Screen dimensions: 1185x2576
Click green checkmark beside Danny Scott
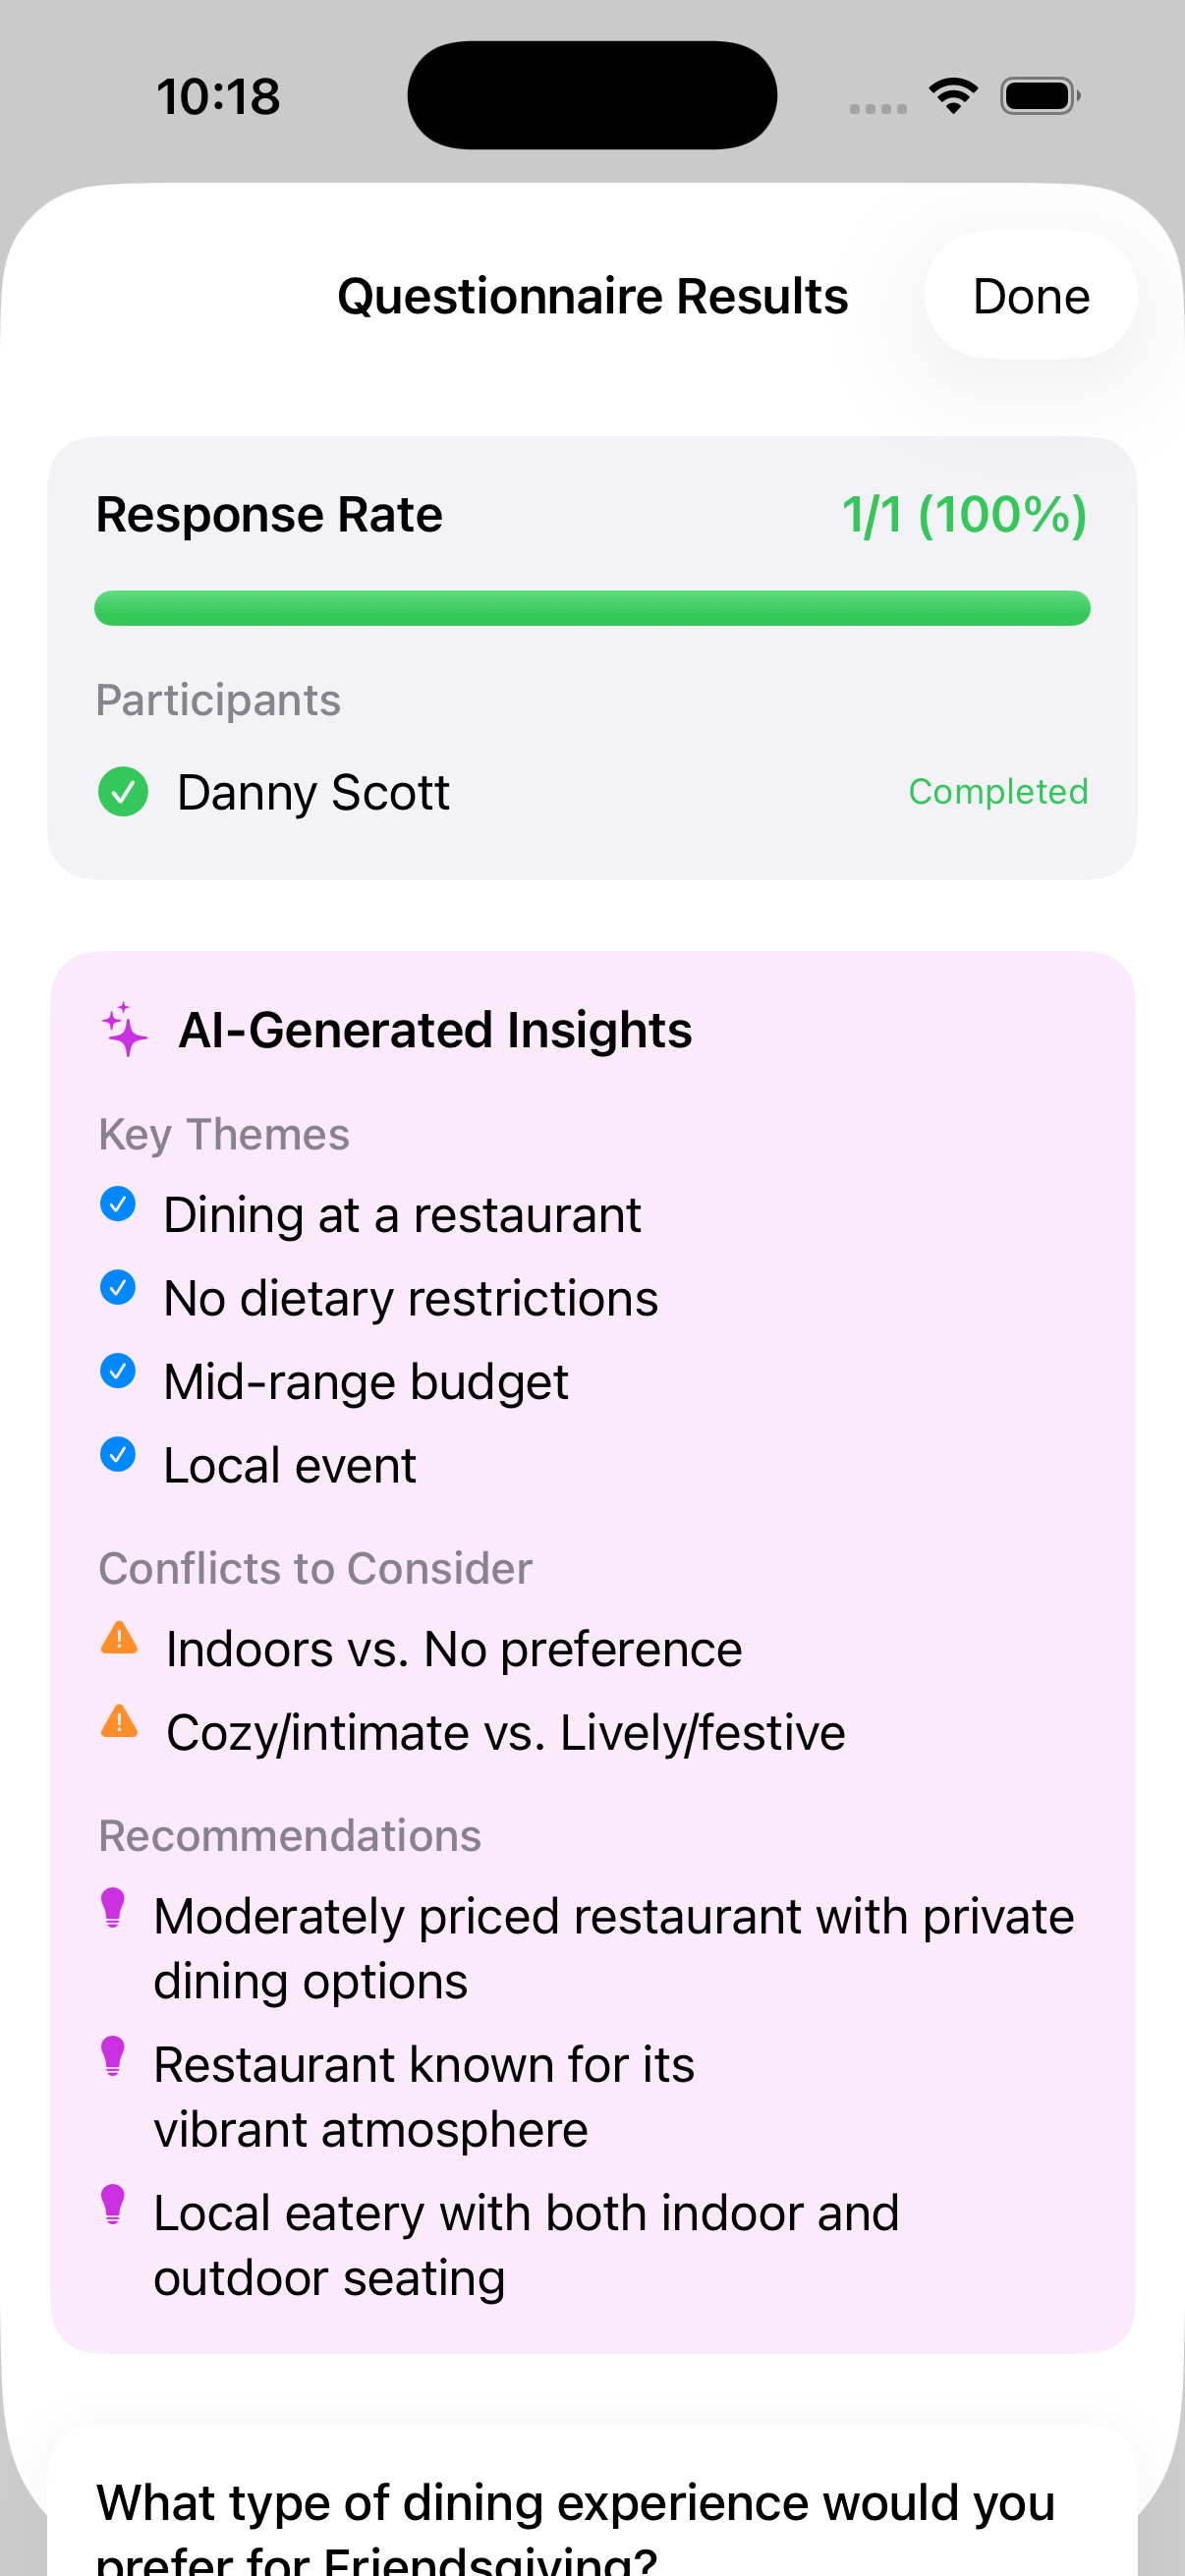click(123, 792)
